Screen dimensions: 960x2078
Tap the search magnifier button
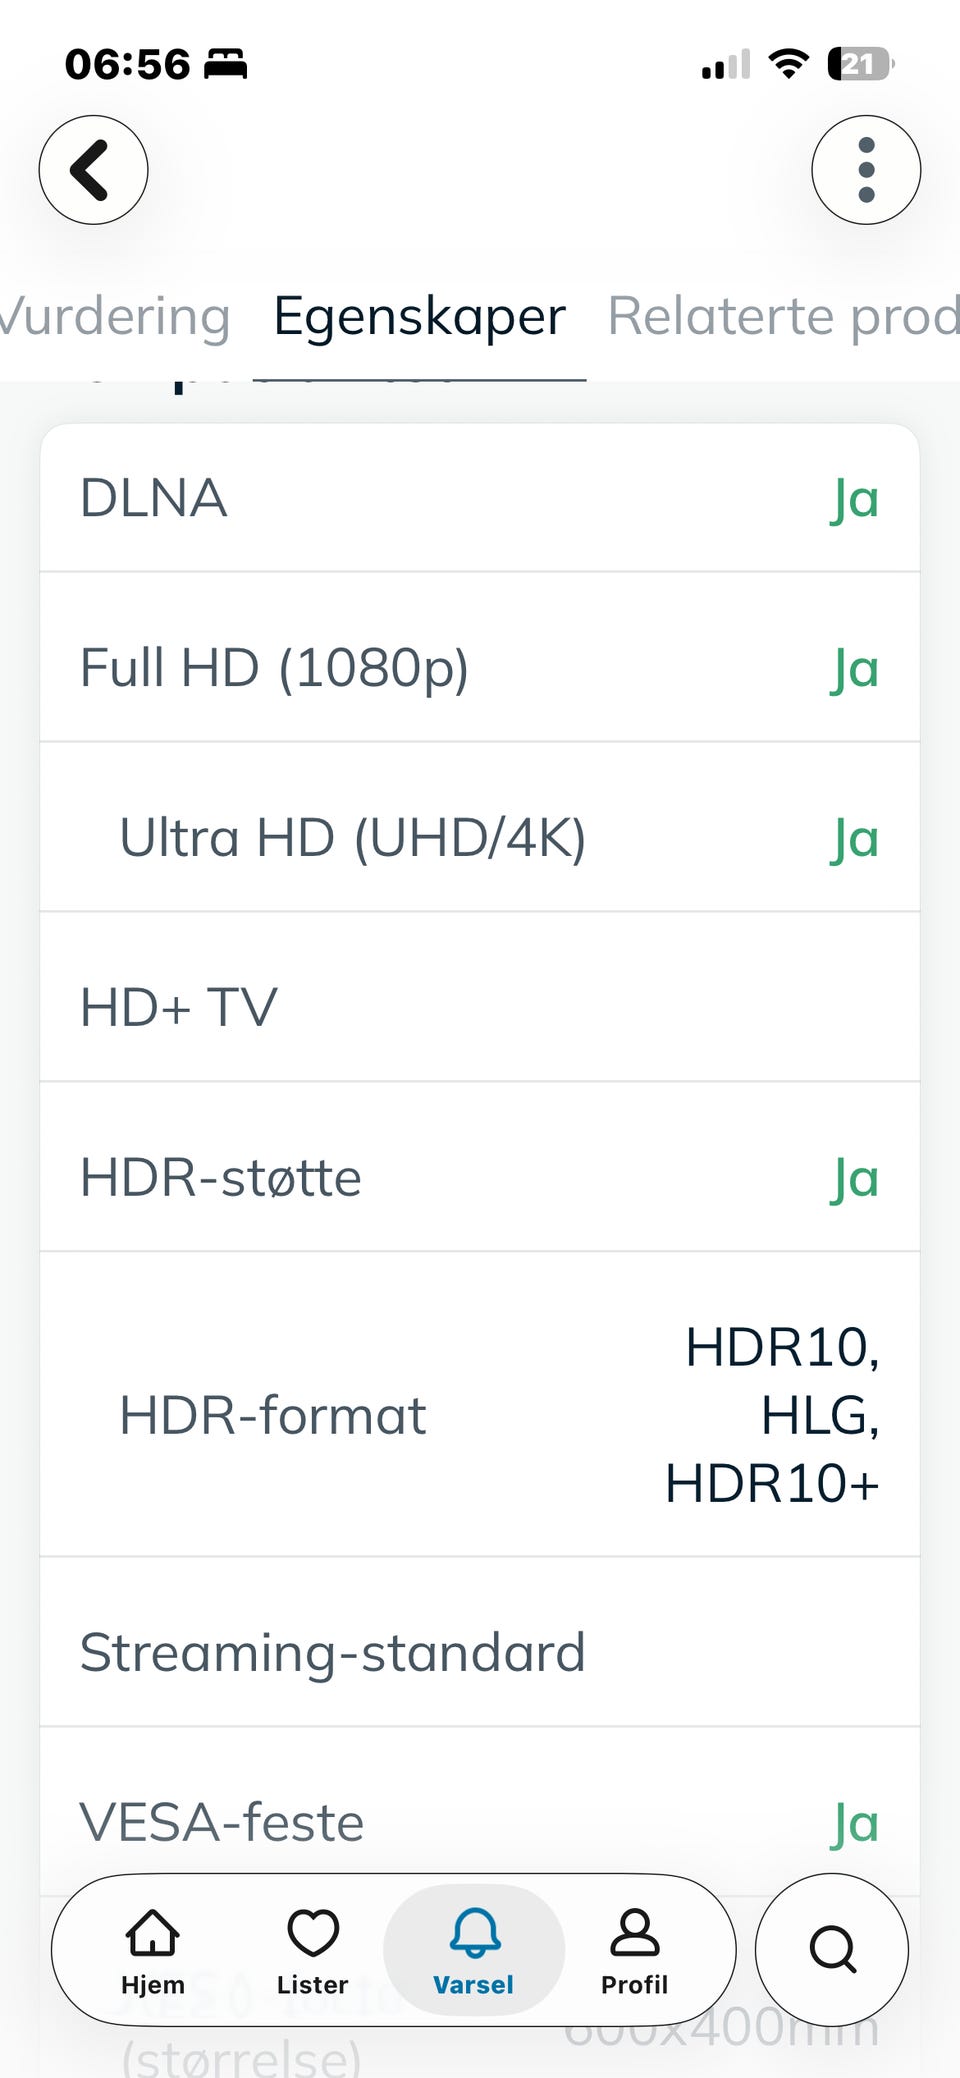(x=832, y=1949)
